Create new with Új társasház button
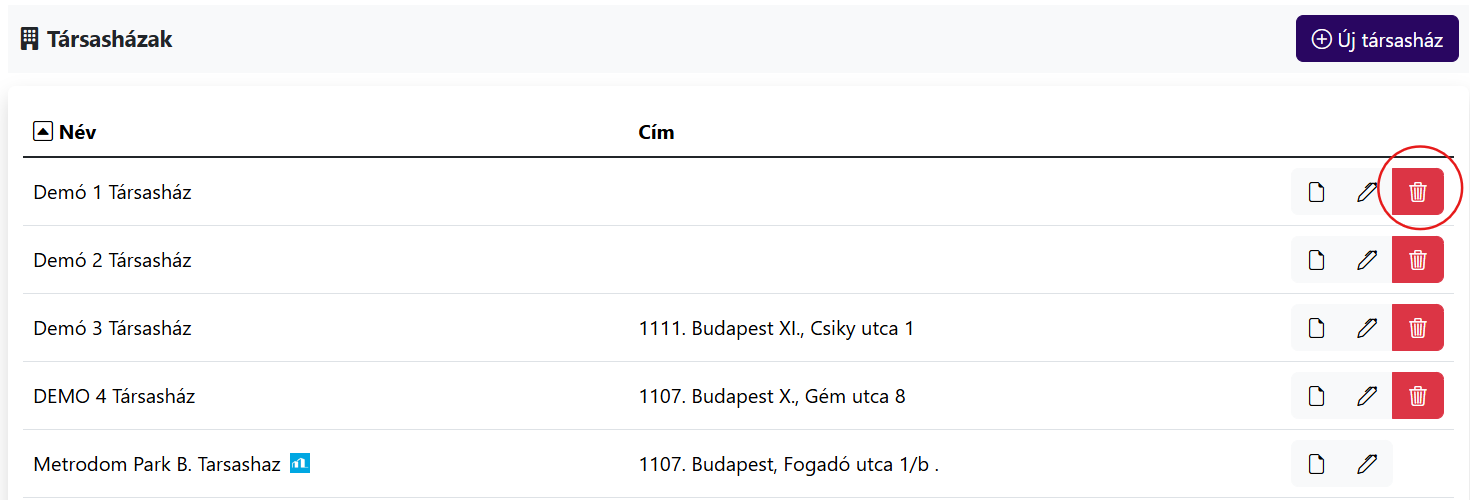 click(1377, 39)
